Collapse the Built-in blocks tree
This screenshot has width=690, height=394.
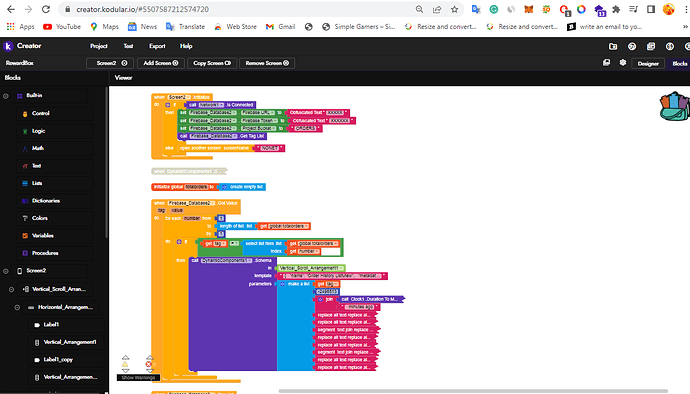6,96
